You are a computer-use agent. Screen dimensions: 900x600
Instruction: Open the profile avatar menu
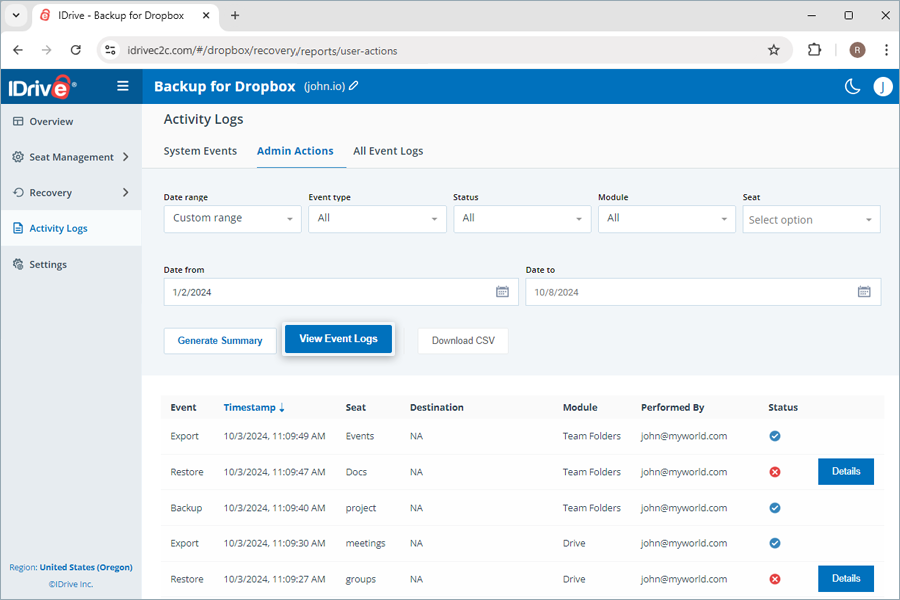click(883, 86)
